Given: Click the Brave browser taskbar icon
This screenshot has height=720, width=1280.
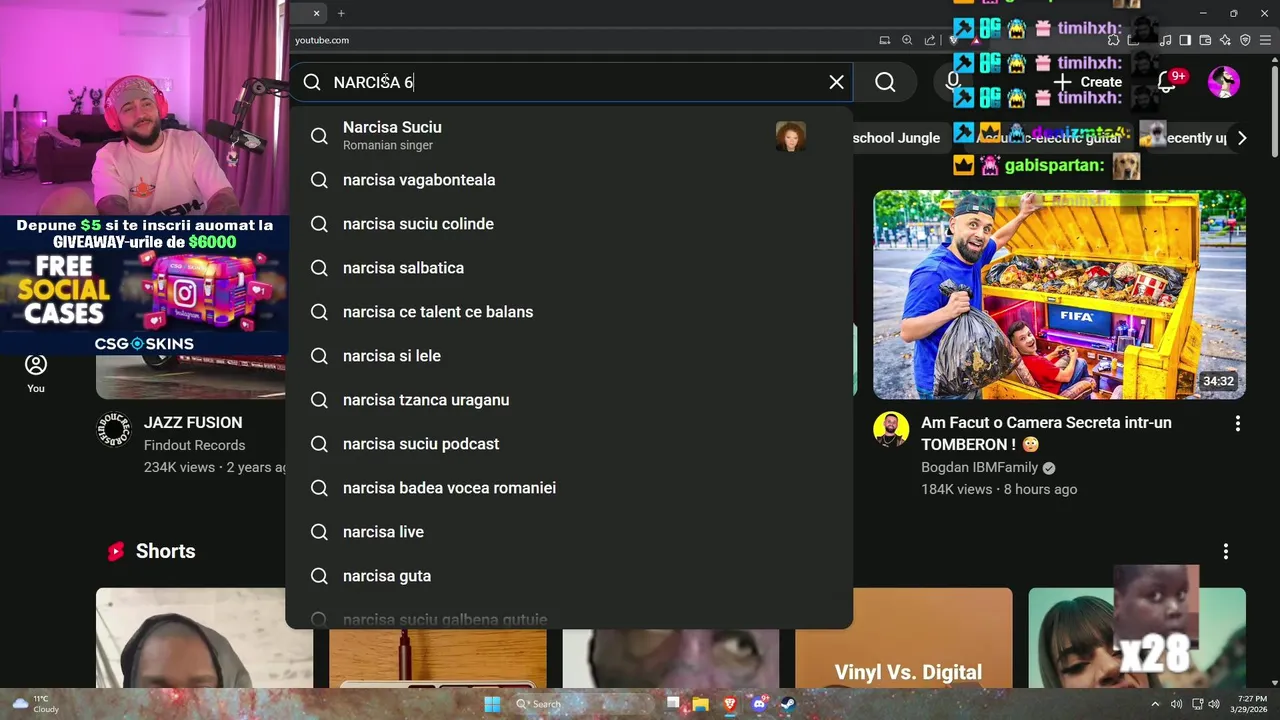Looking at the screenshot, I should pos(729,704).
